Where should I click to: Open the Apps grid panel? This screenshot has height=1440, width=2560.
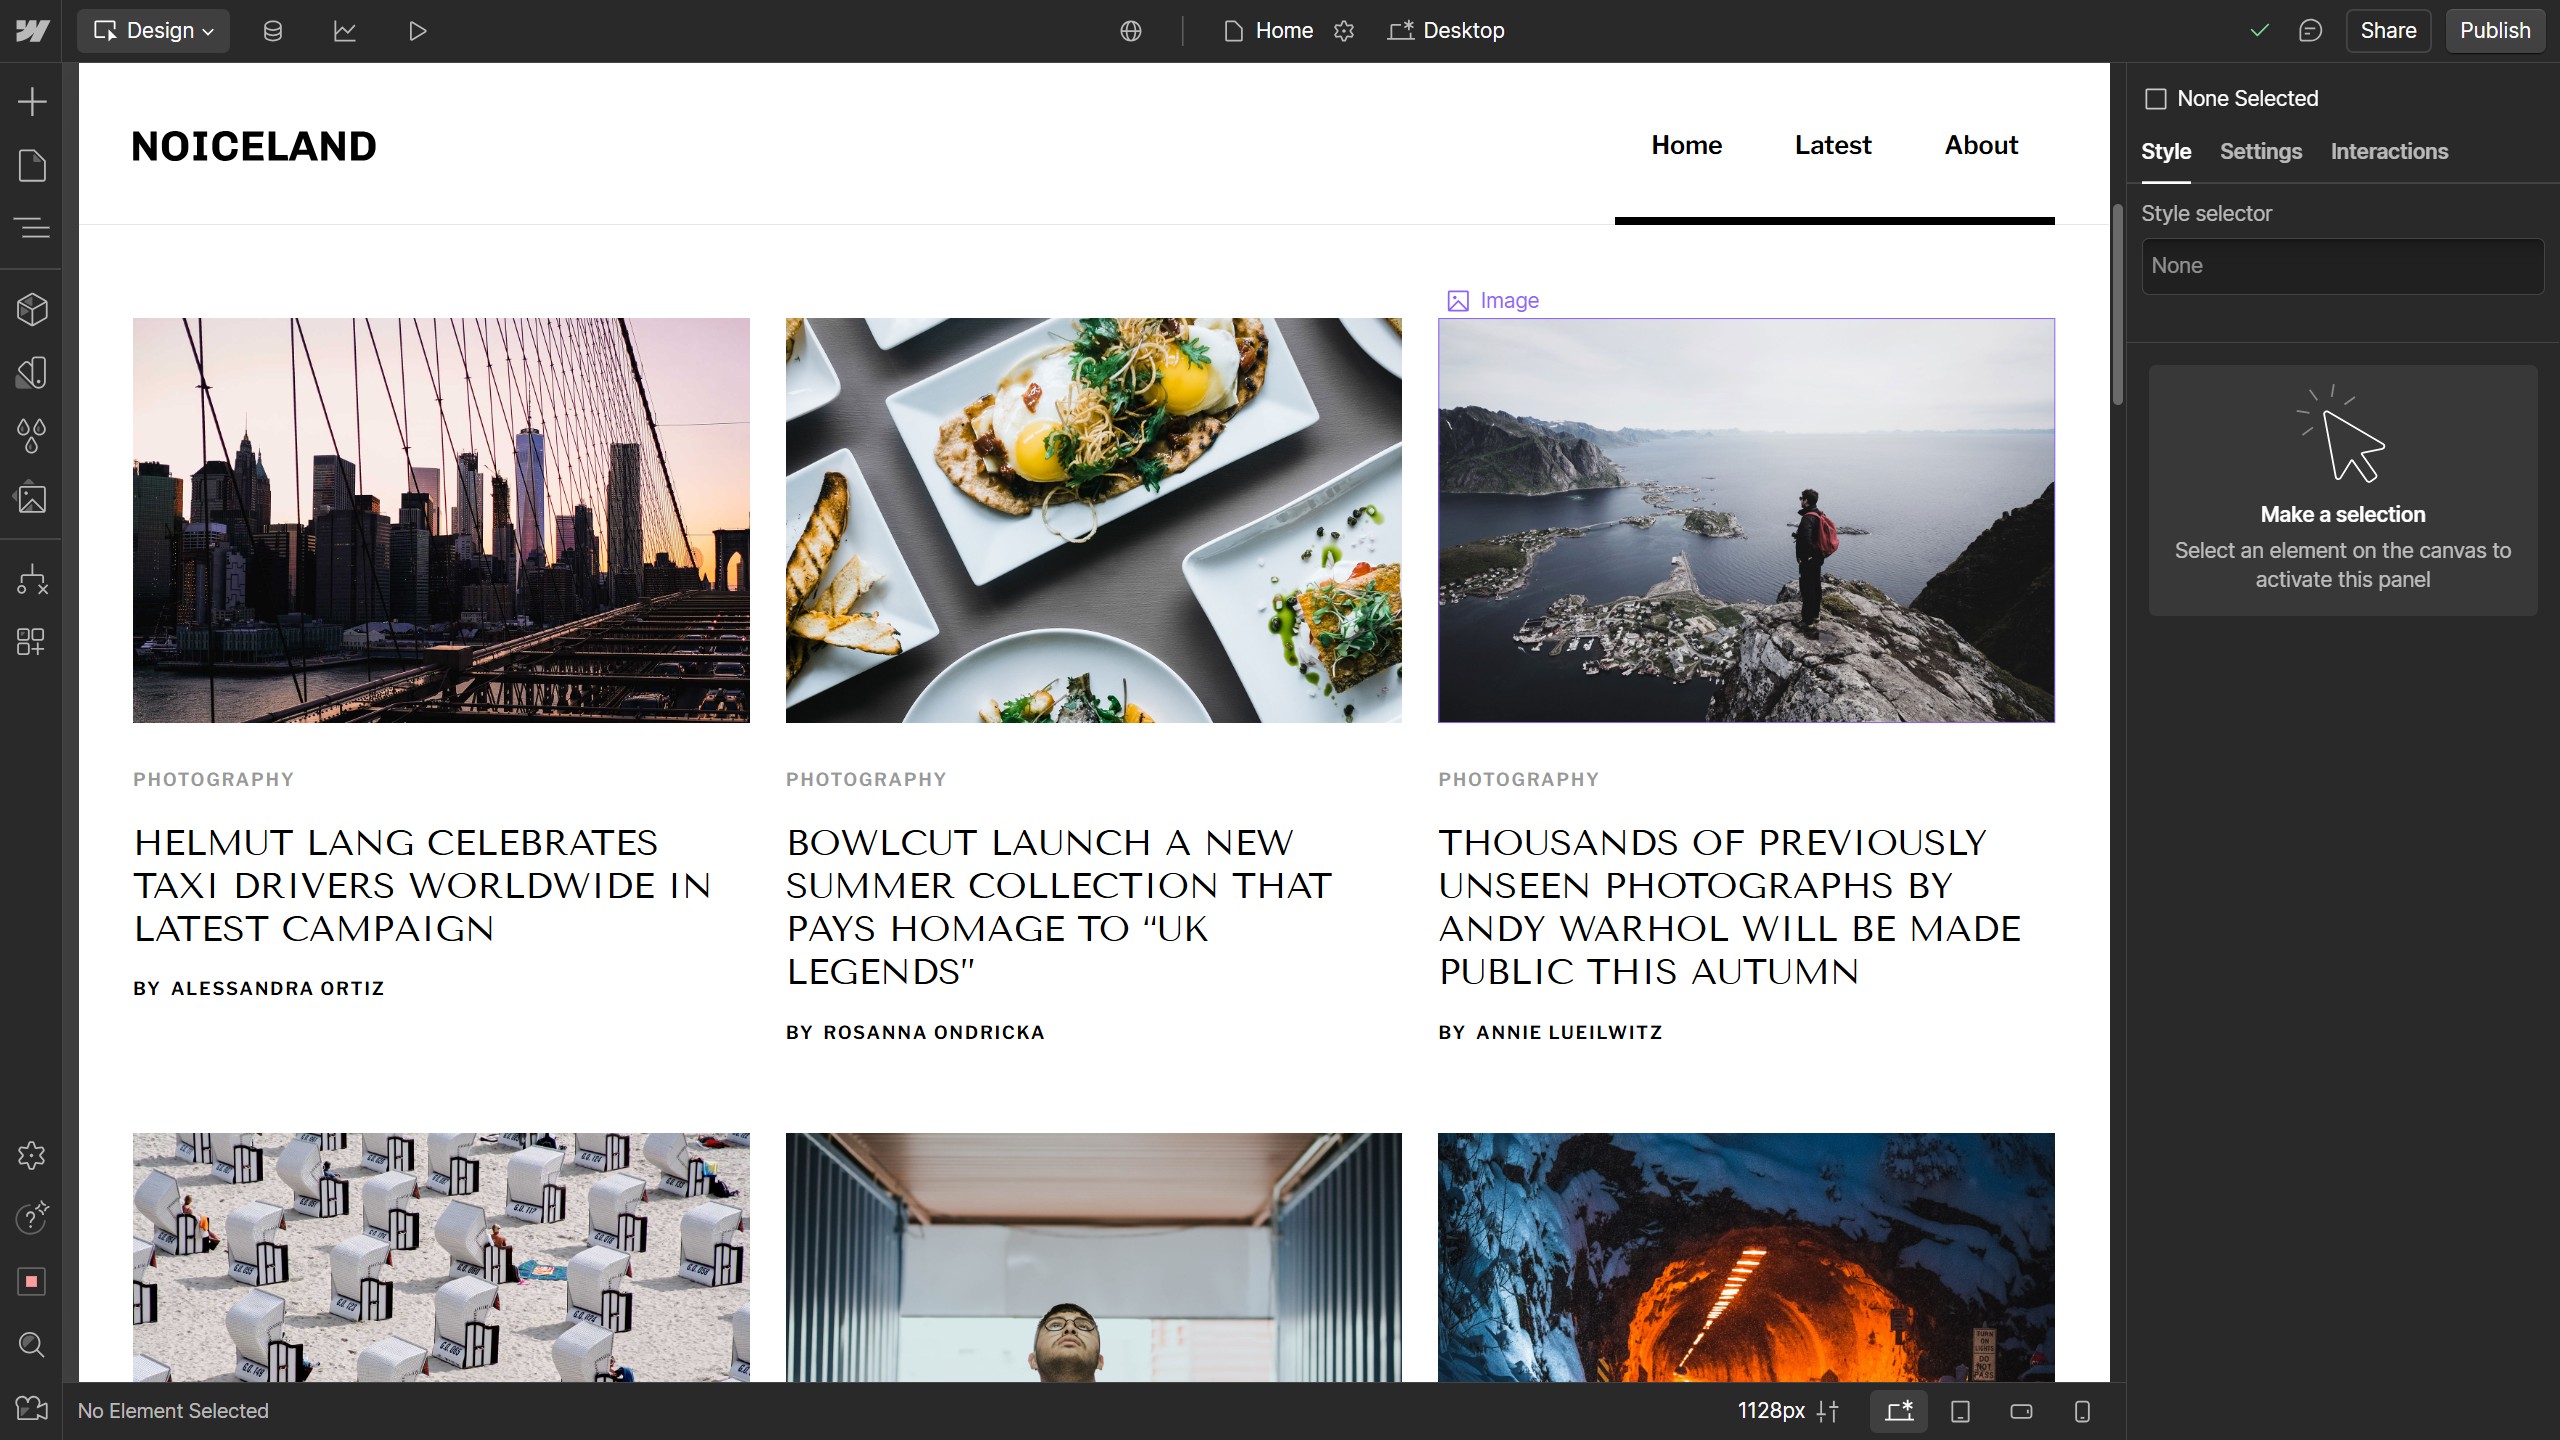coord(32,642)
